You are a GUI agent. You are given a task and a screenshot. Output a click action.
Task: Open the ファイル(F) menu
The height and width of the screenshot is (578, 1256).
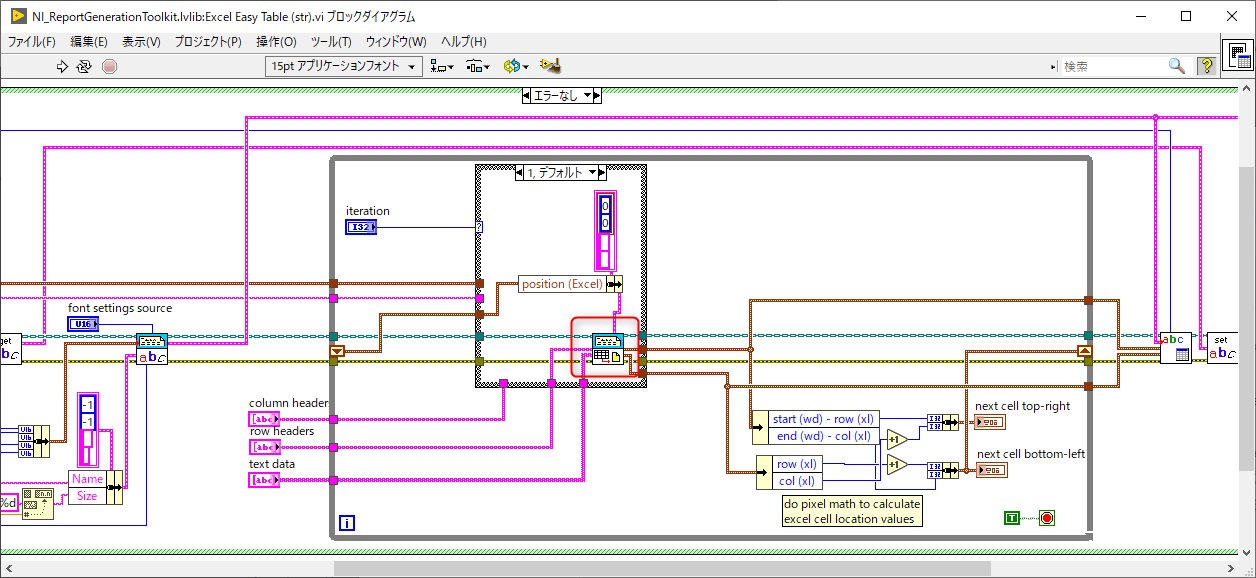[32, 42]
